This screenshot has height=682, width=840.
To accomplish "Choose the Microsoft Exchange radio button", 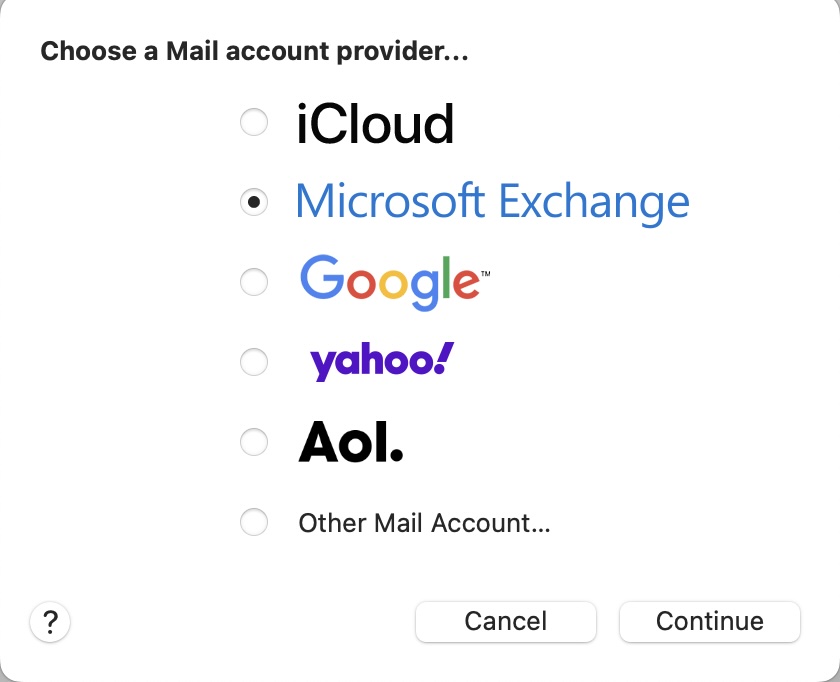I will click(254, 202).
